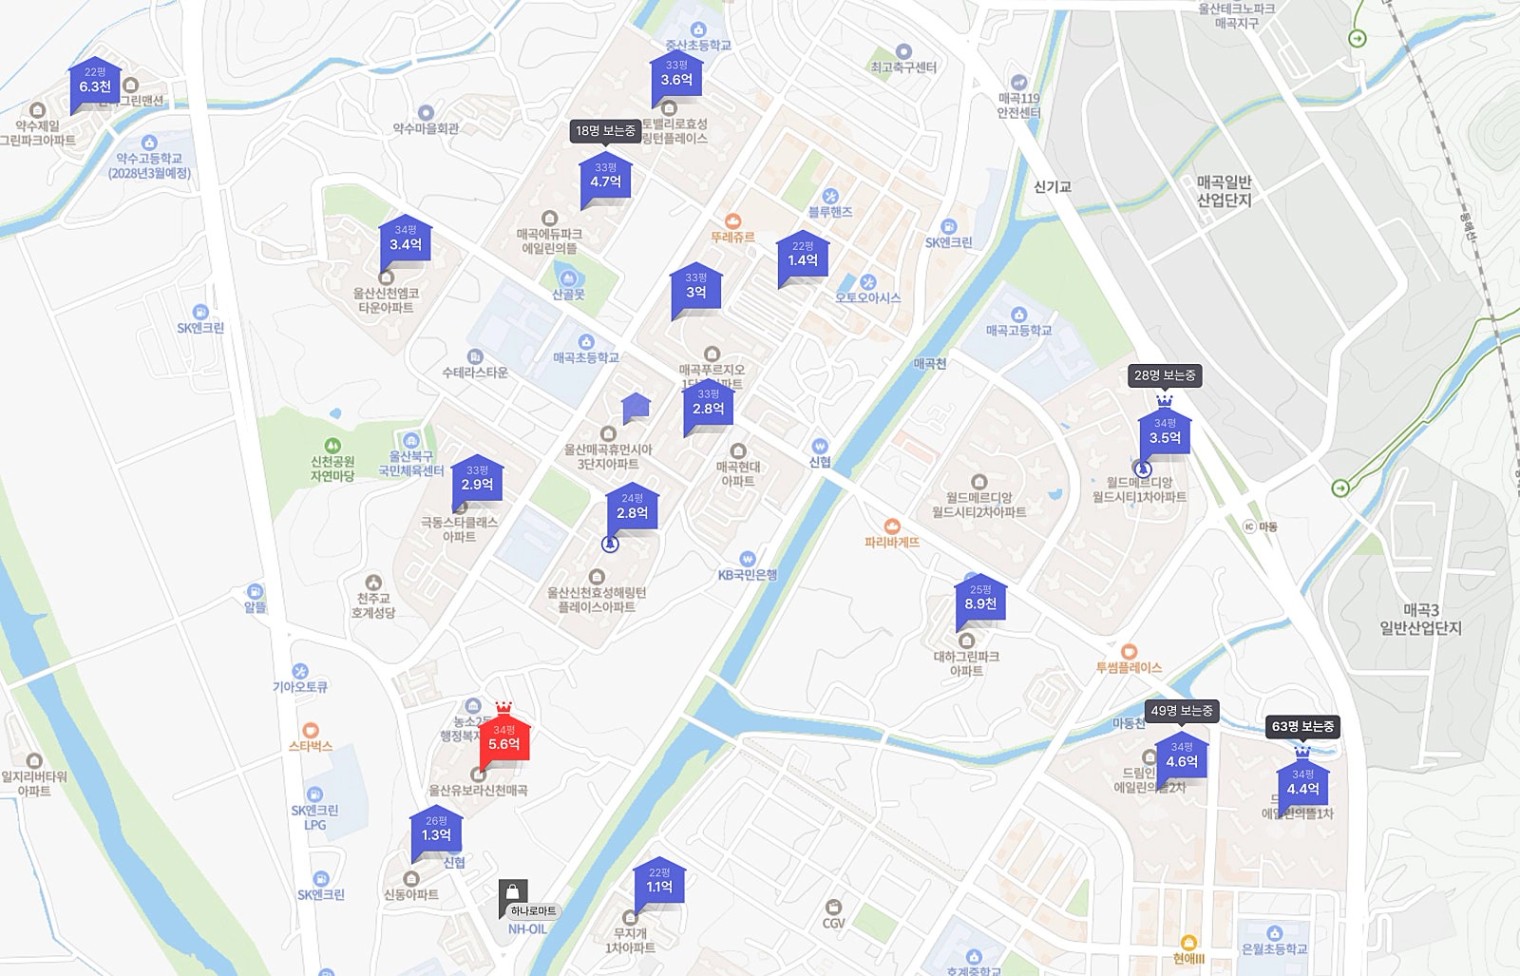Image resolution: width=1520 pixels, height=976 pixels.
Task: Click the NH-OIL station label
Action: [x=527, y=929]
